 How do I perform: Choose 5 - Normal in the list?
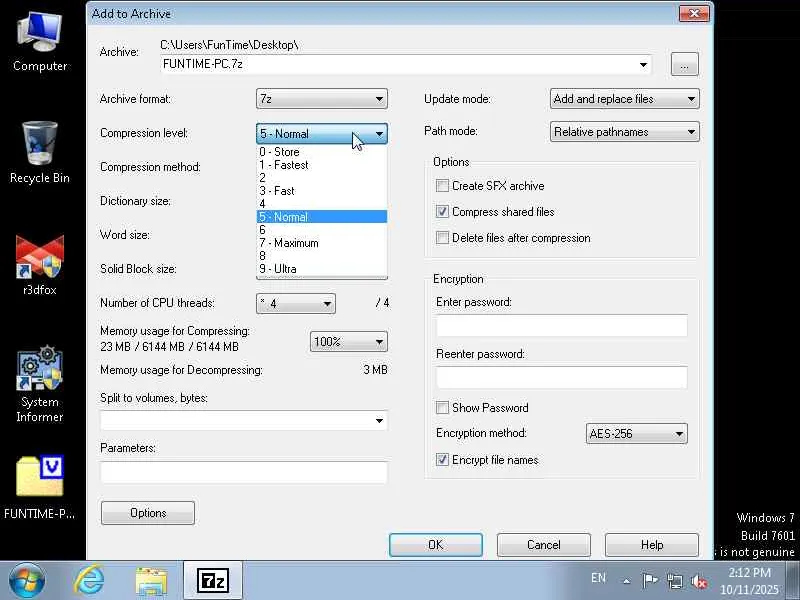coord(321,217)
